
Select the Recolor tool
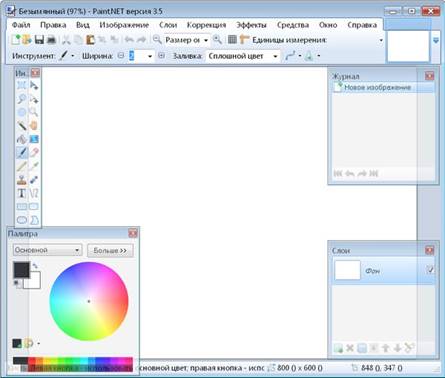tap(34, 180)
